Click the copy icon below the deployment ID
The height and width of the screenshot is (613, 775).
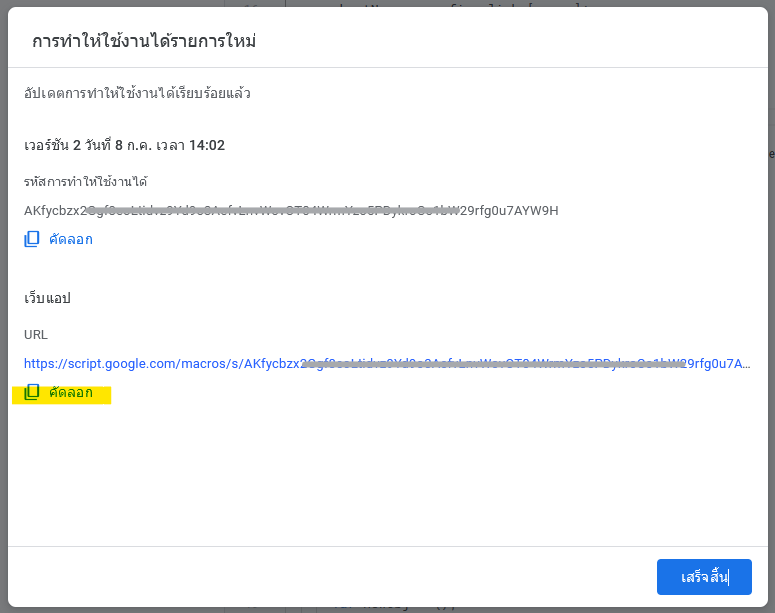[x=32, y=239]
